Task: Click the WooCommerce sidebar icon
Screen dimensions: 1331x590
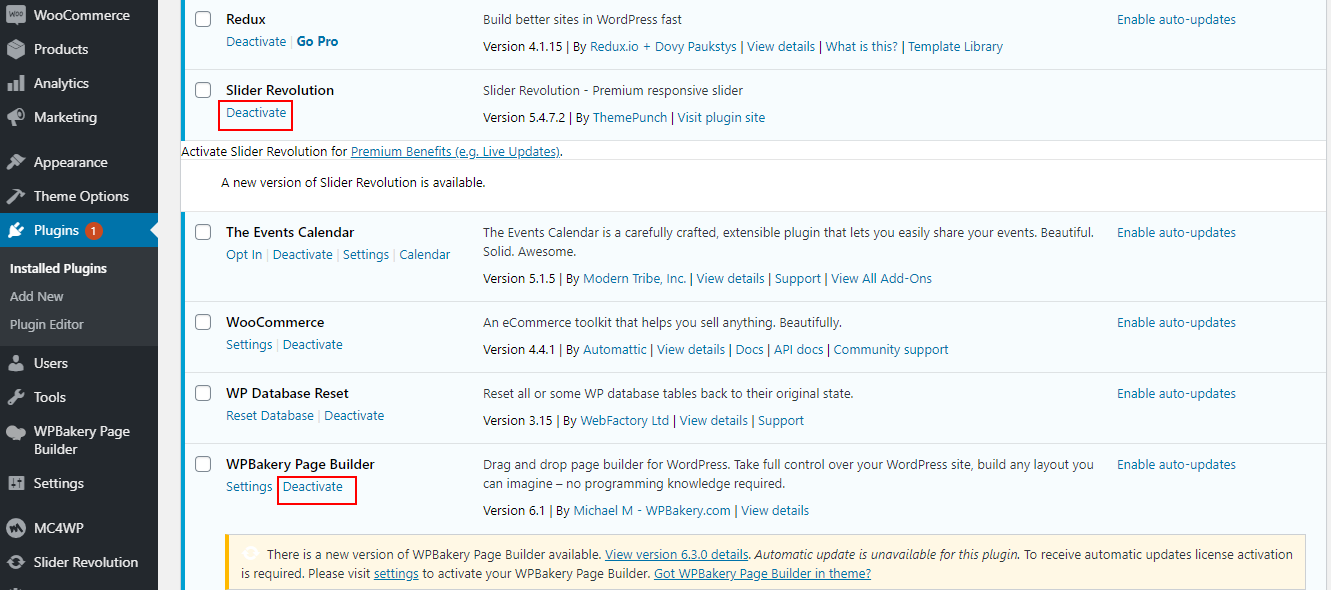Action: 16,16
